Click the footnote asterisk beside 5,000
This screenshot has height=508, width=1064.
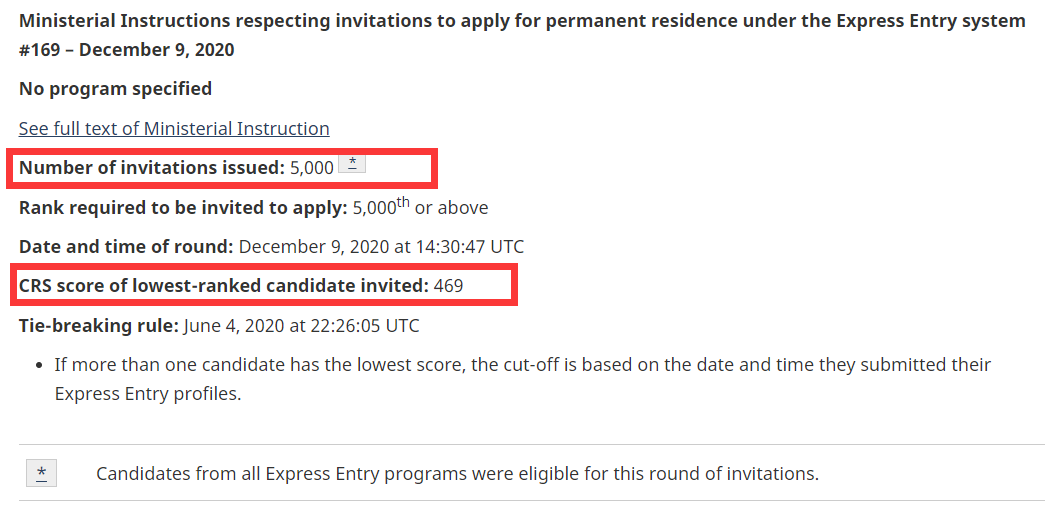coord(352,165)
